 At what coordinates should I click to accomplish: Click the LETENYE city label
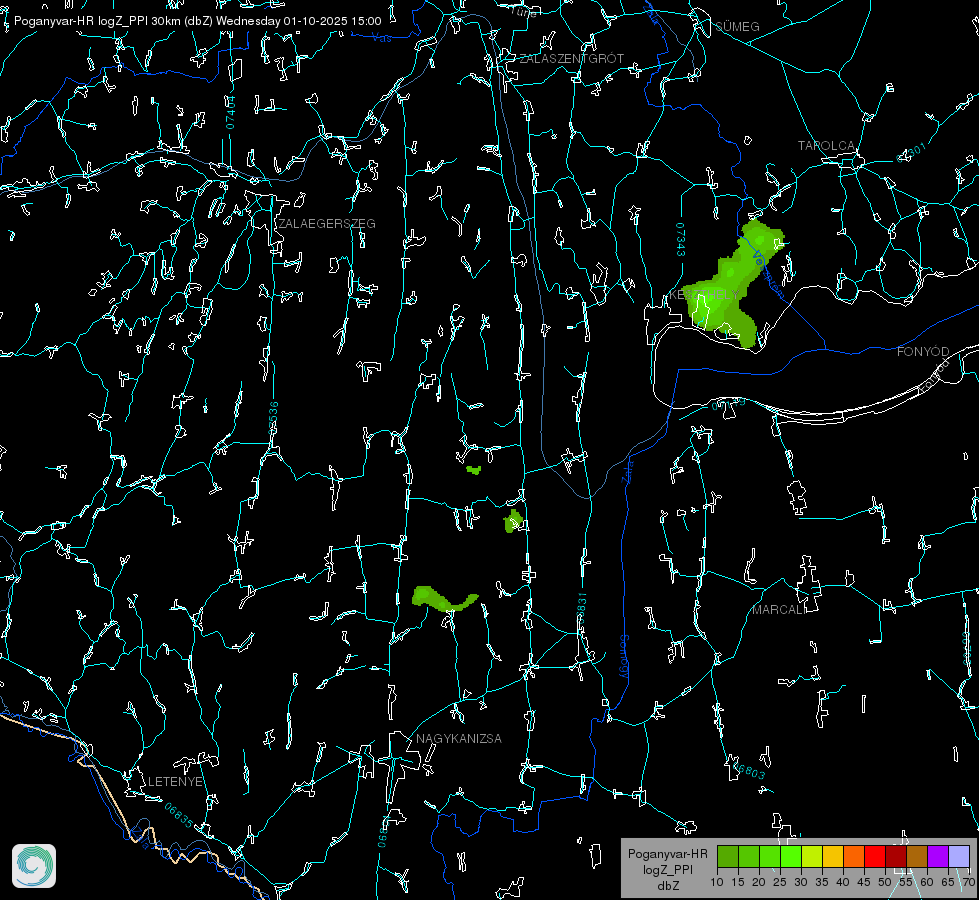click(x=175, y=782)
